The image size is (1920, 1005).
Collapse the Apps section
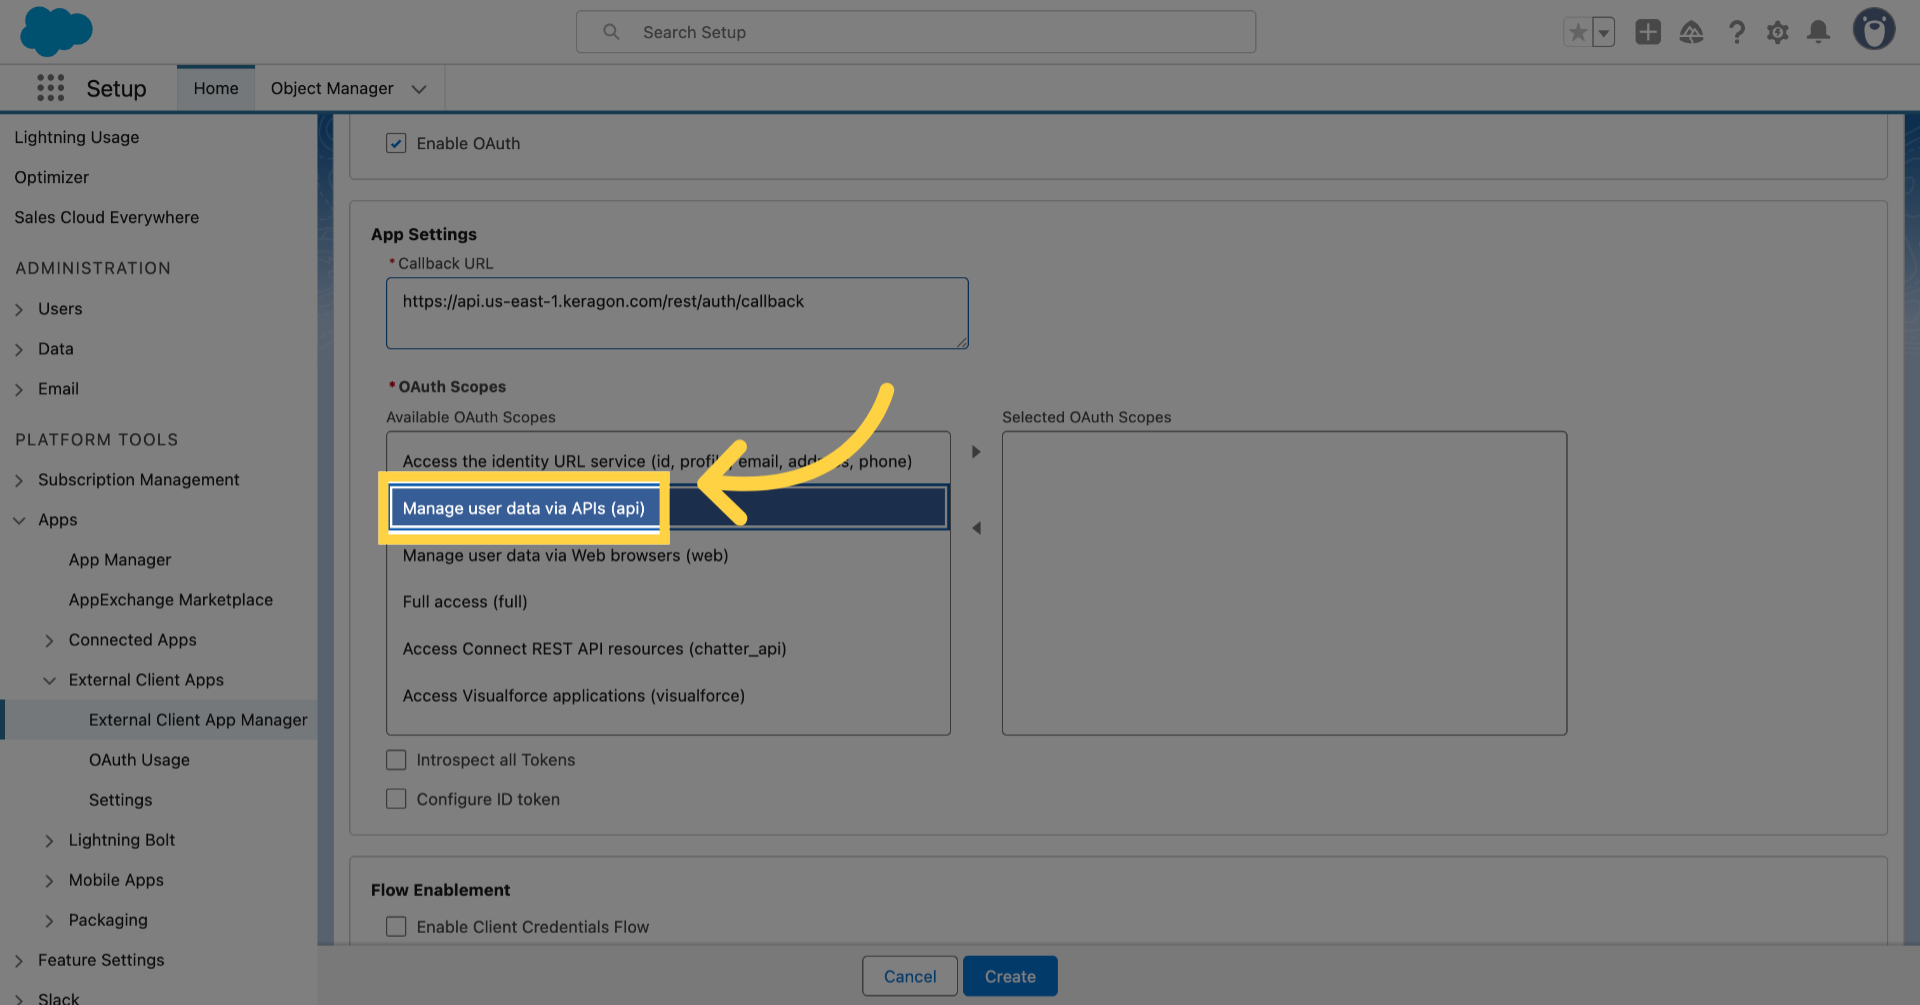click(19, 519)
